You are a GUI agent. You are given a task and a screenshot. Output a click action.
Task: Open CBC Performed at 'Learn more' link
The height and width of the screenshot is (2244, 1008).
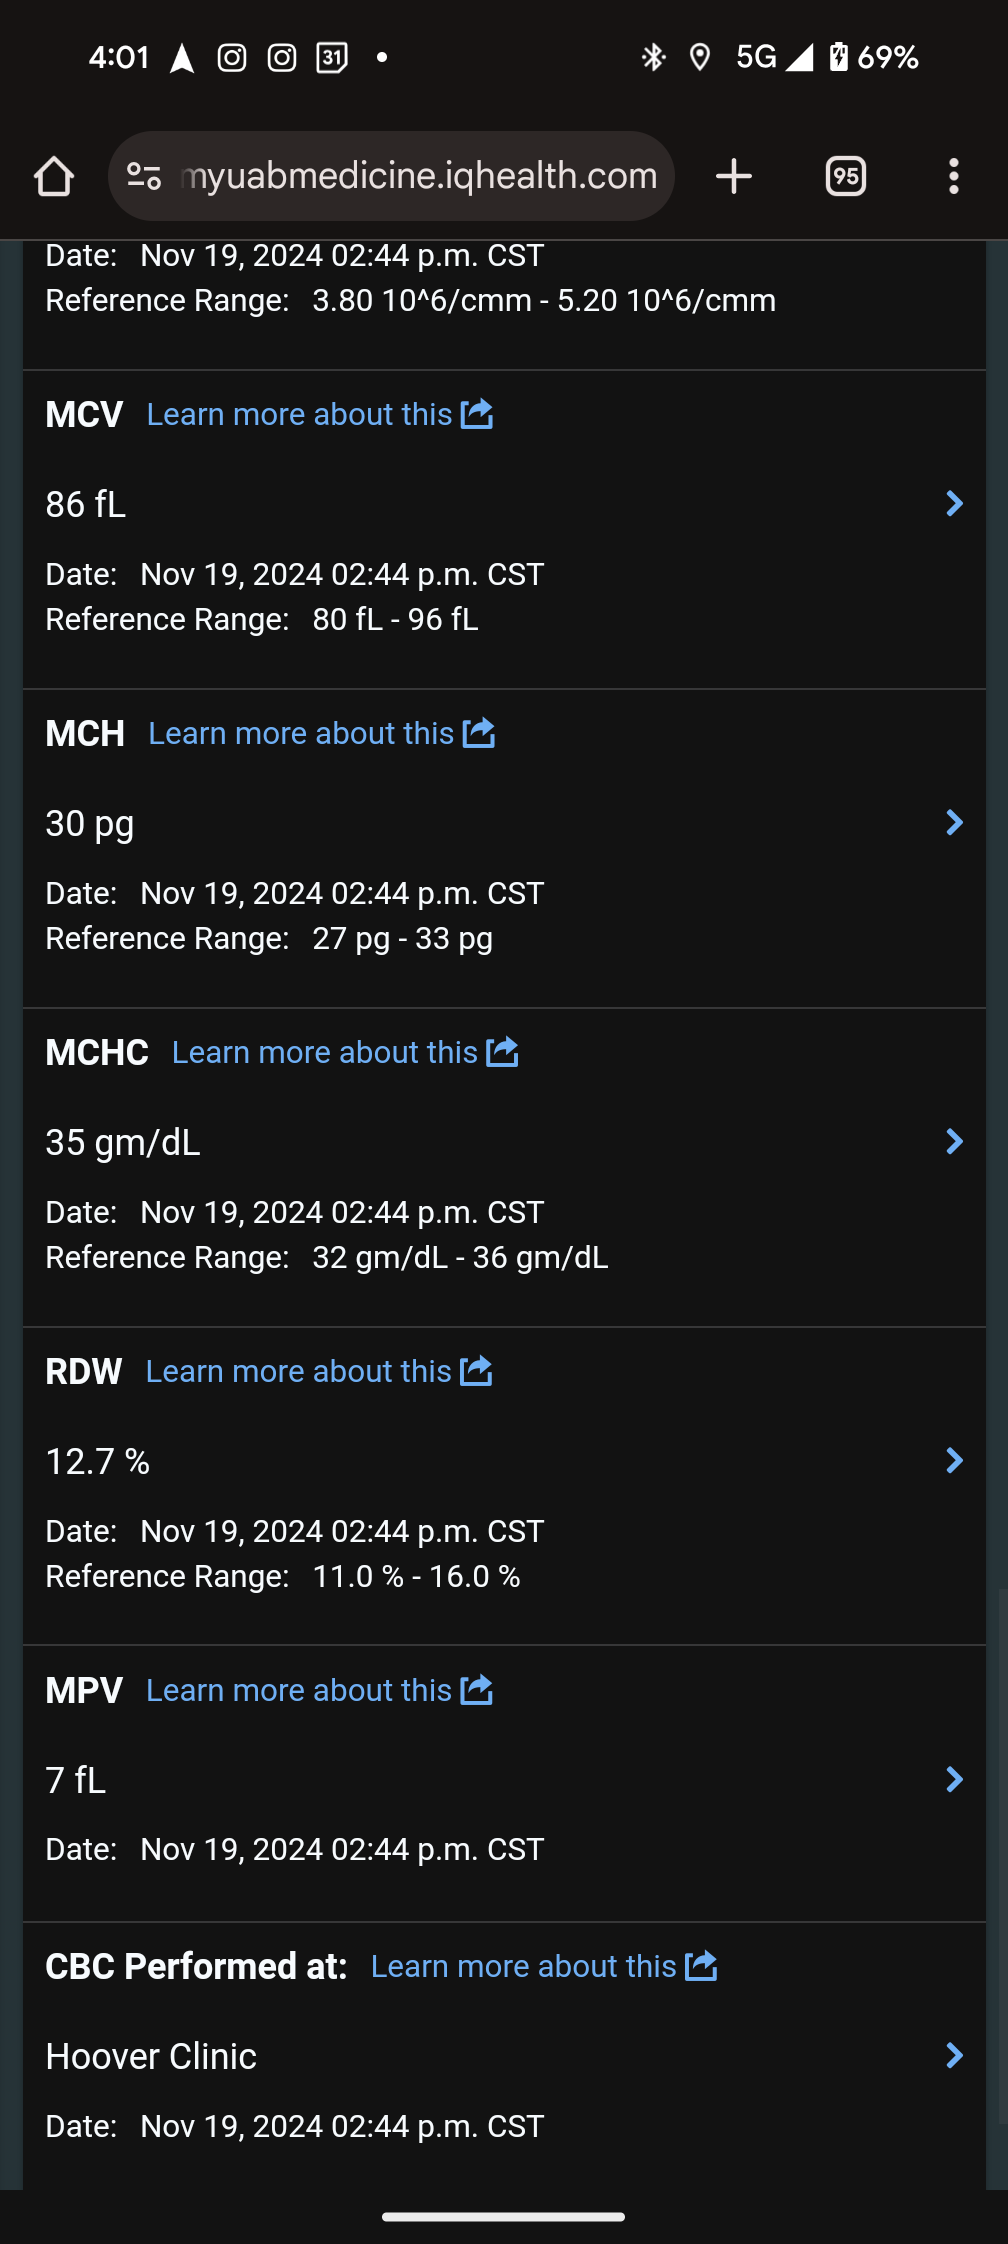(x=523, y=1966)
